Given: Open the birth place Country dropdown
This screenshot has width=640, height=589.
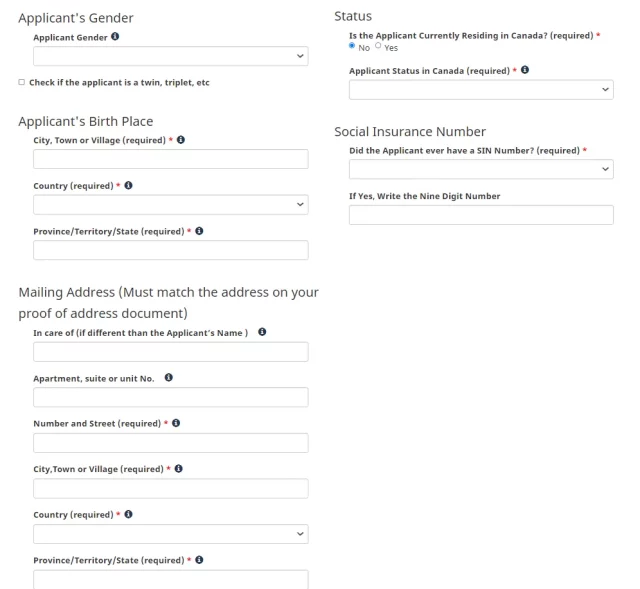Looking at the screenshot, I should (x=170, y=205).
